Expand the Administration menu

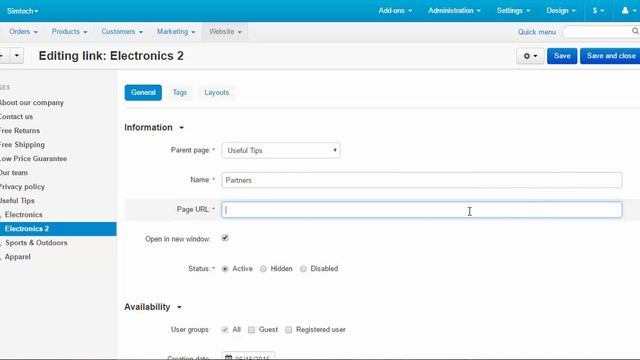pyautogui.click(x=454, y=11)
